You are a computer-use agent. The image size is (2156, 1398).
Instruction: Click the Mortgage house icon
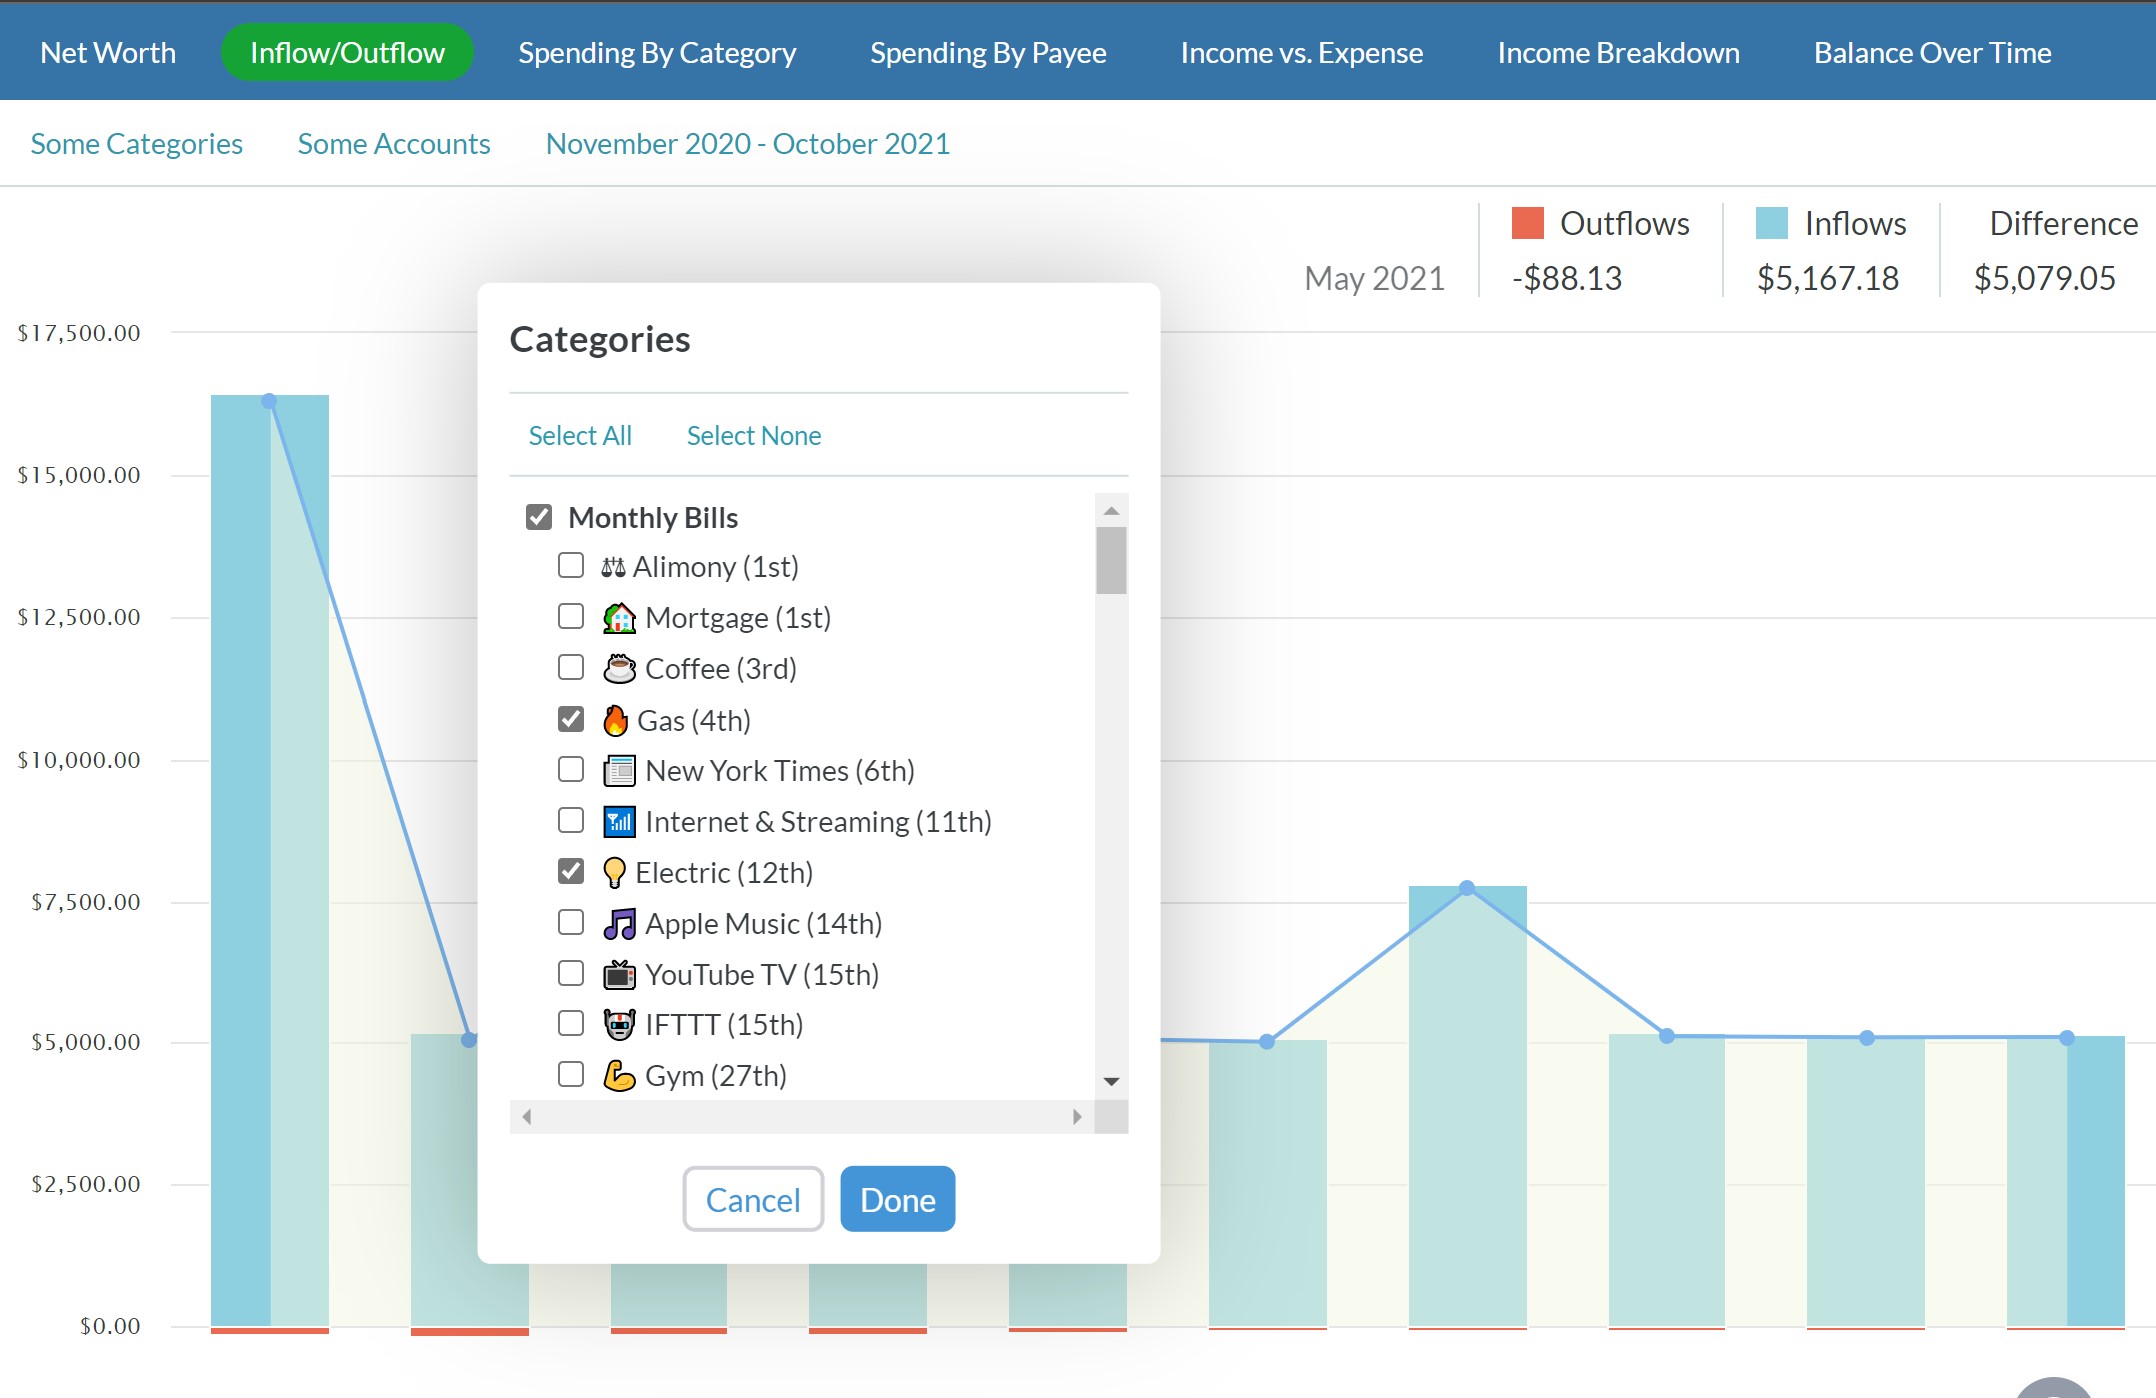point(619,618)
